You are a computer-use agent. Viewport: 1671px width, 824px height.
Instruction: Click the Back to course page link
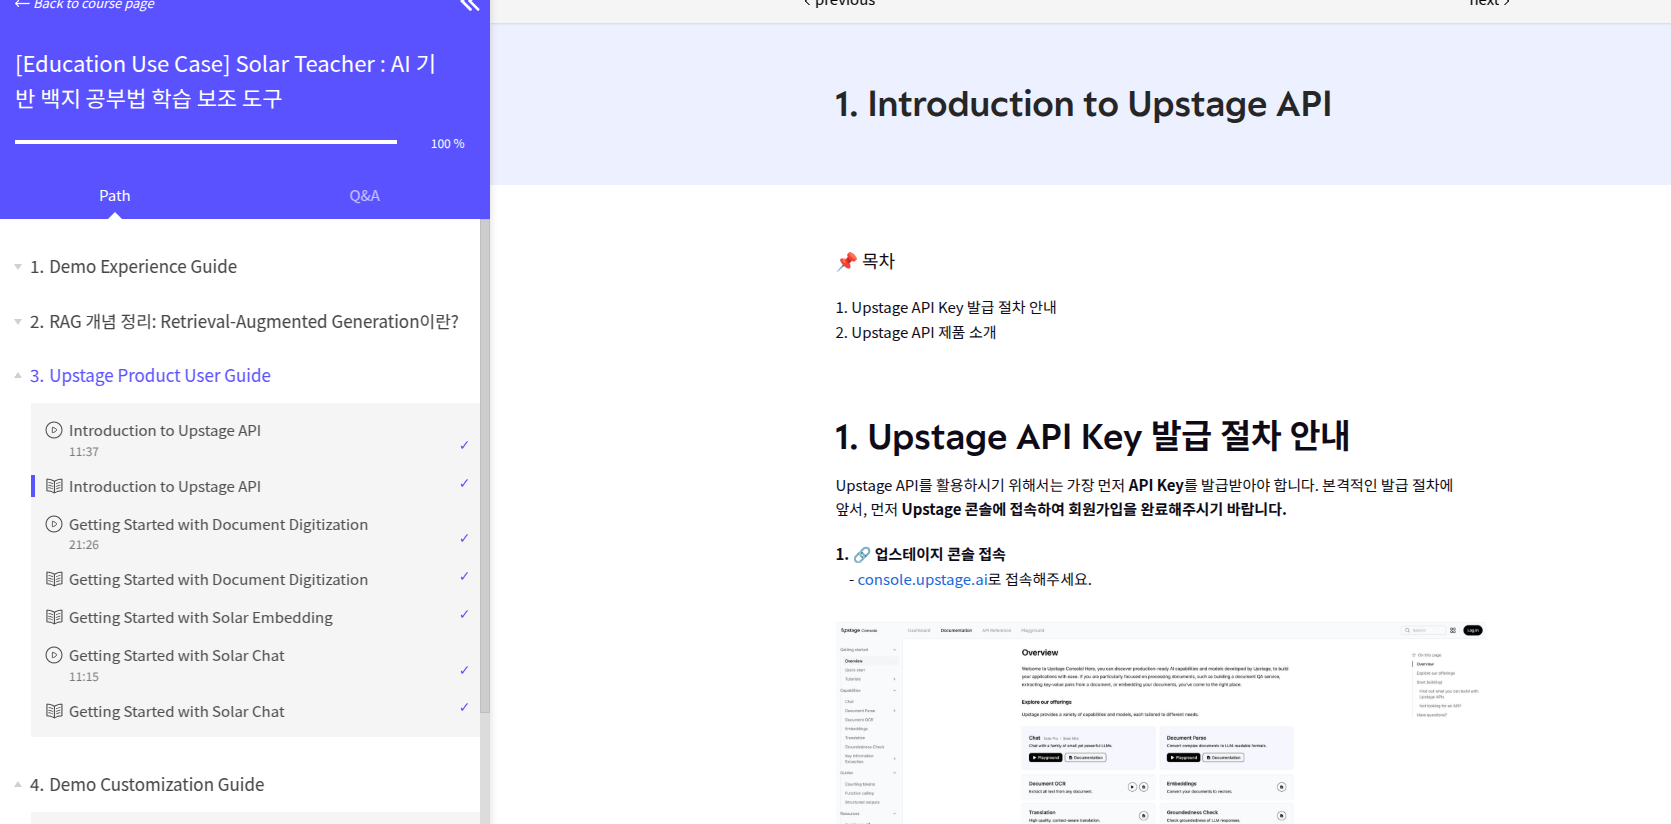85,5
